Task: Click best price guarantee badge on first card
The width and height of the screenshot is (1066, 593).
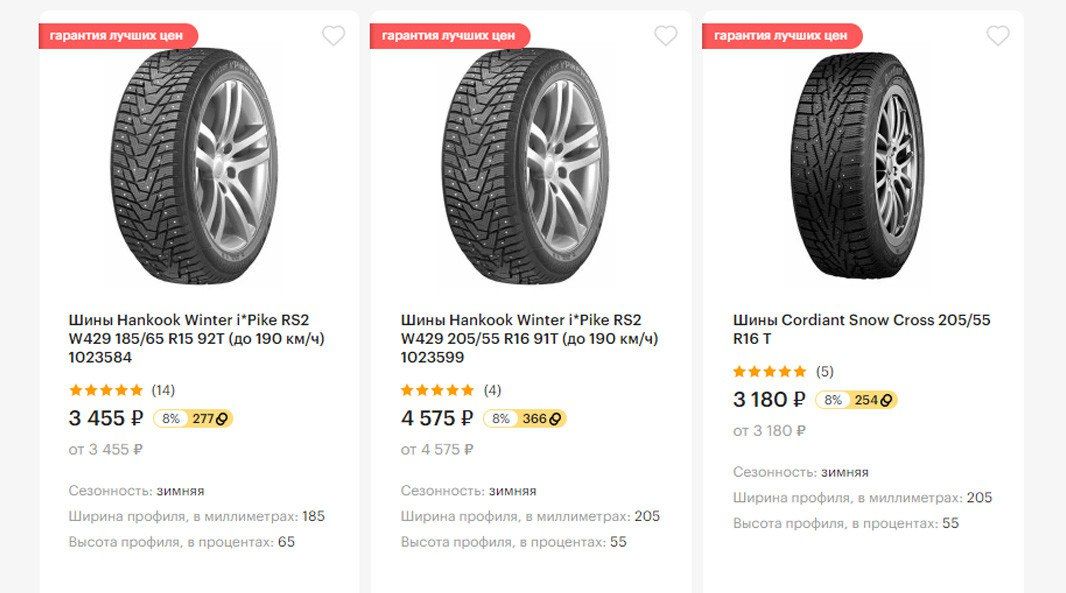Action: click(x=116, y=36)
